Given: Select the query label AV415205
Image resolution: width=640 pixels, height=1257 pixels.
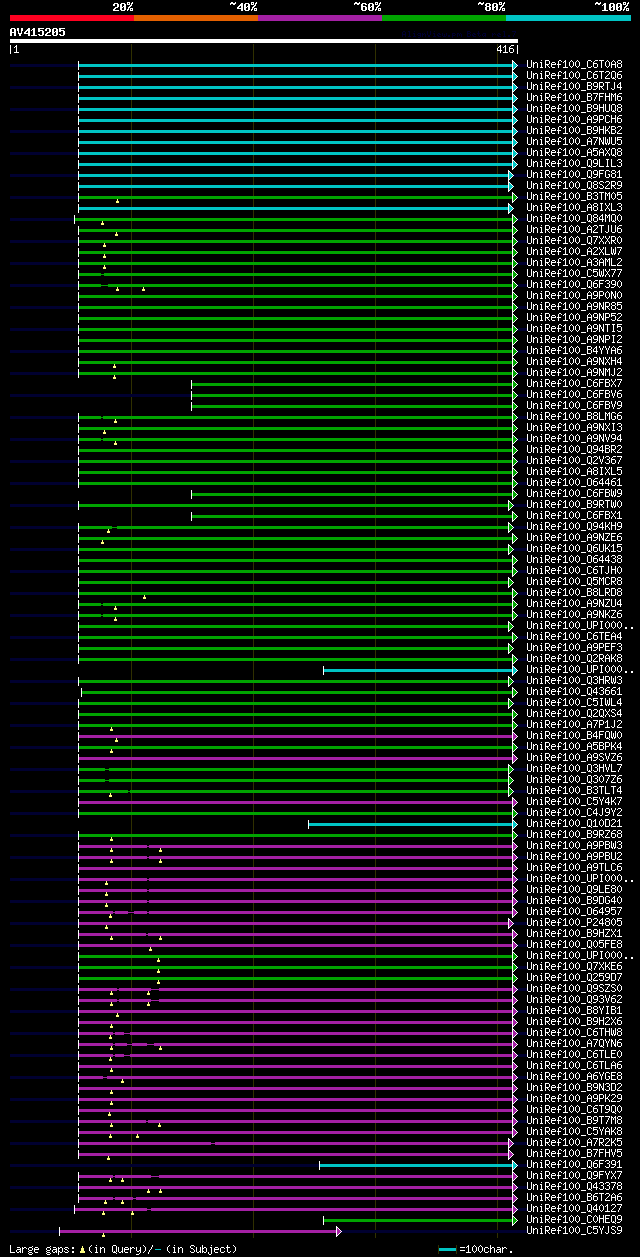Looking at the screenshot, I should [x=37, y=32].
